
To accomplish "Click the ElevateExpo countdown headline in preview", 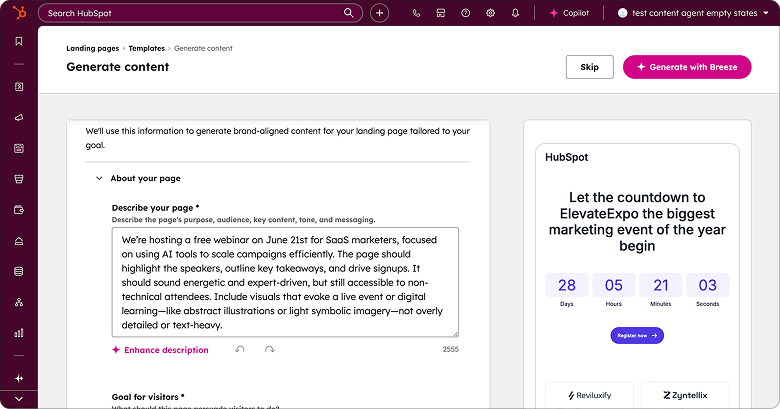I will pos(637,221).
